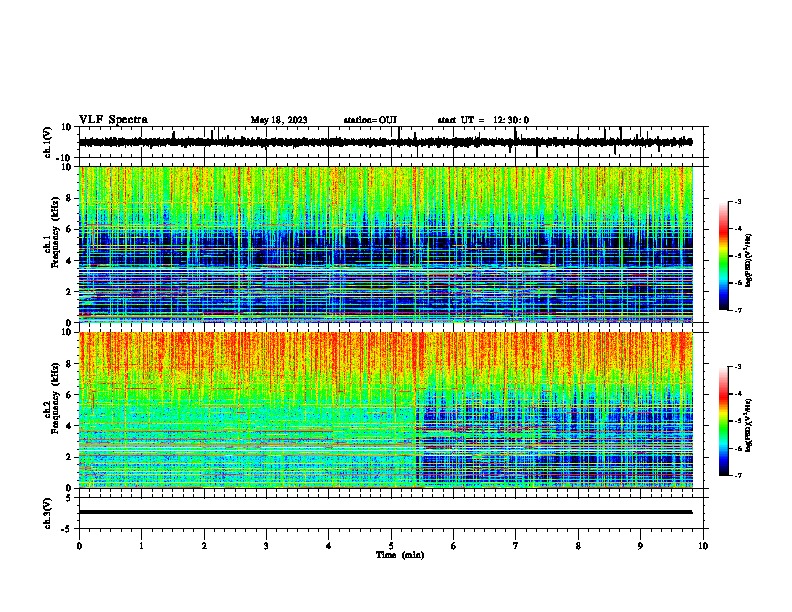Click the ch.1 color scale bar
Viewport: 792px width, 612px height.
click(x=723, y=256)
